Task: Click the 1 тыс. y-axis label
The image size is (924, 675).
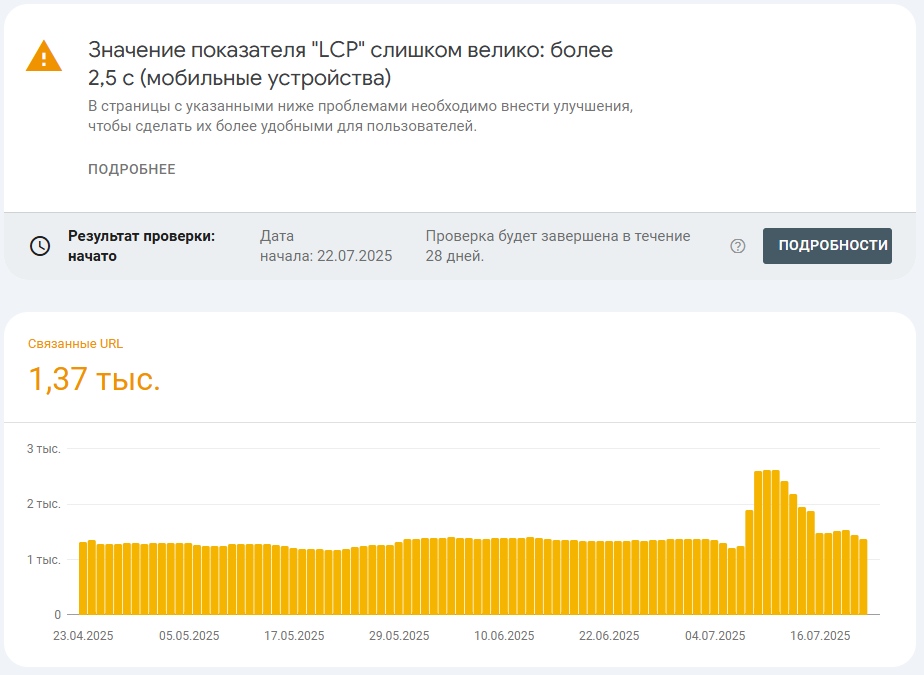Action: pos(44,559)
